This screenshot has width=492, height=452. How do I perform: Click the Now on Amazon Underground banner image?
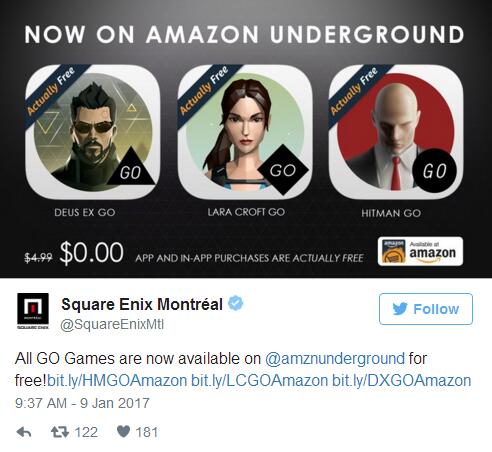(x=246, y=139)
